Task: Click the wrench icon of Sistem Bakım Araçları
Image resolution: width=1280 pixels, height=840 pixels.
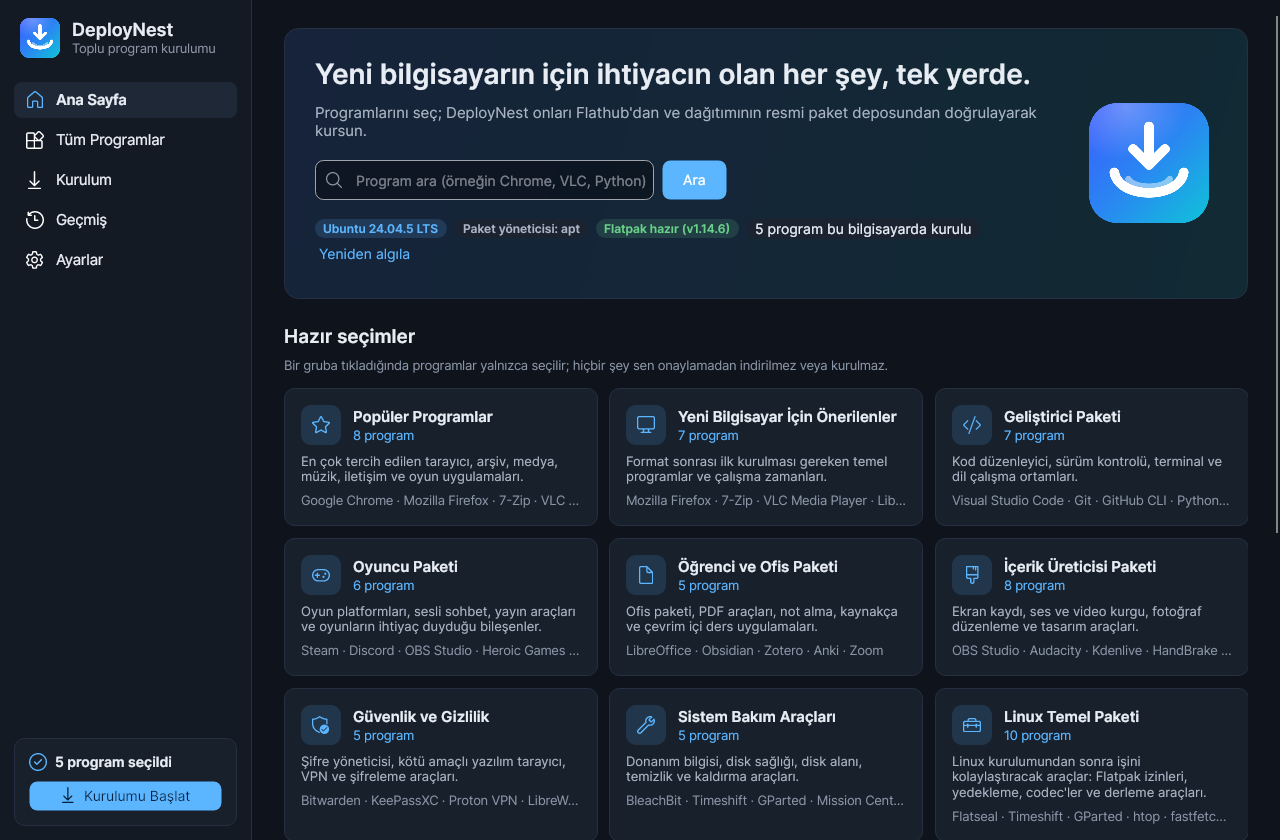Action: (646, 725)
